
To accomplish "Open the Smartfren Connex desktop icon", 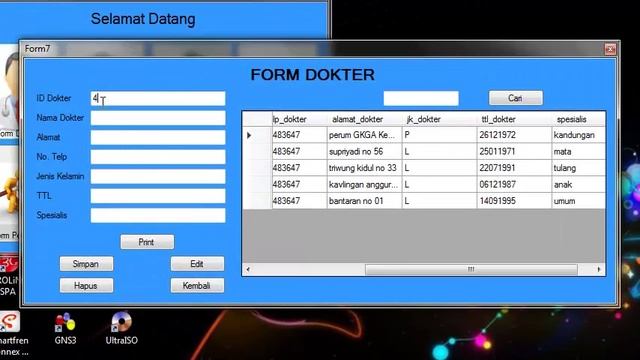I will [x=11, y=333].
